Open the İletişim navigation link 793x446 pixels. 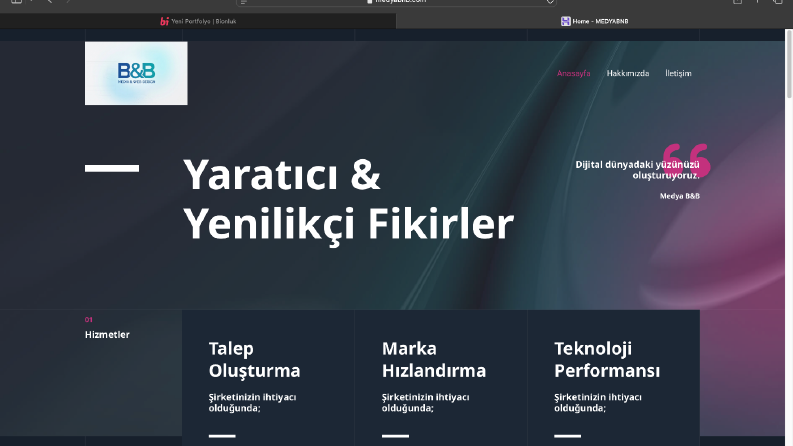[678, 73]
